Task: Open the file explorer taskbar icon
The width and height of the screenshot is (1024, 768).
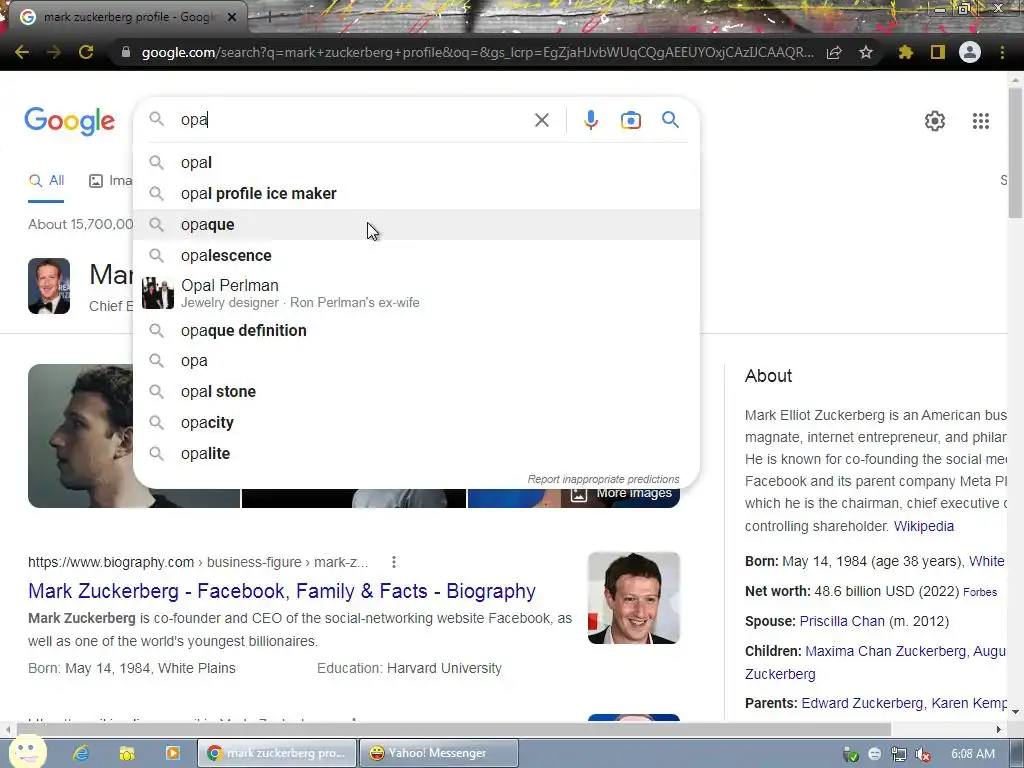Action: click(x=127, y=753)
